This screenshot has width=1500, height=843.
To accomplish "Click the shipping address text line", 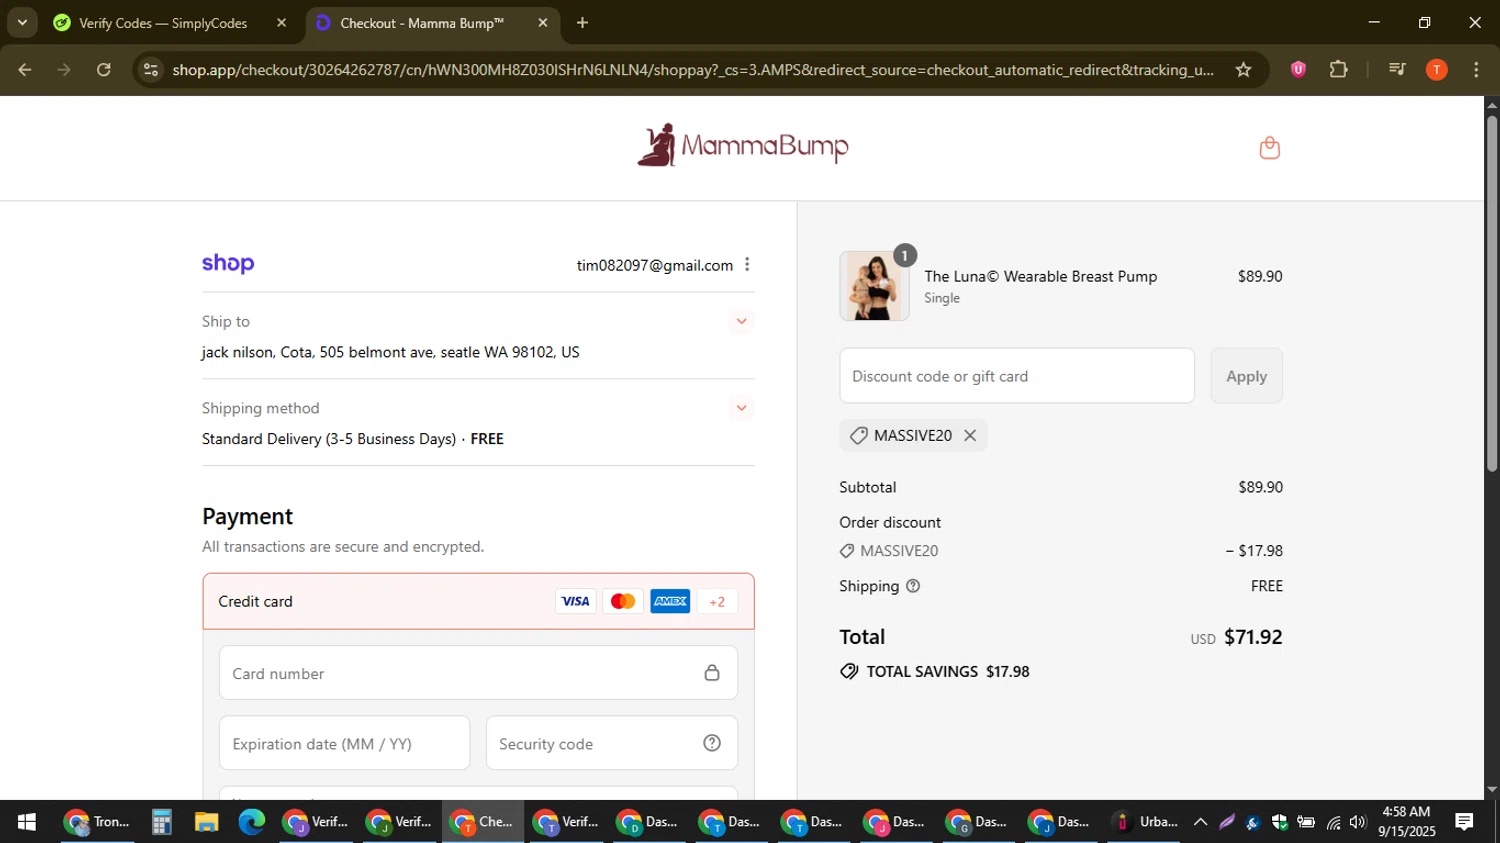I will click(390, 352).
